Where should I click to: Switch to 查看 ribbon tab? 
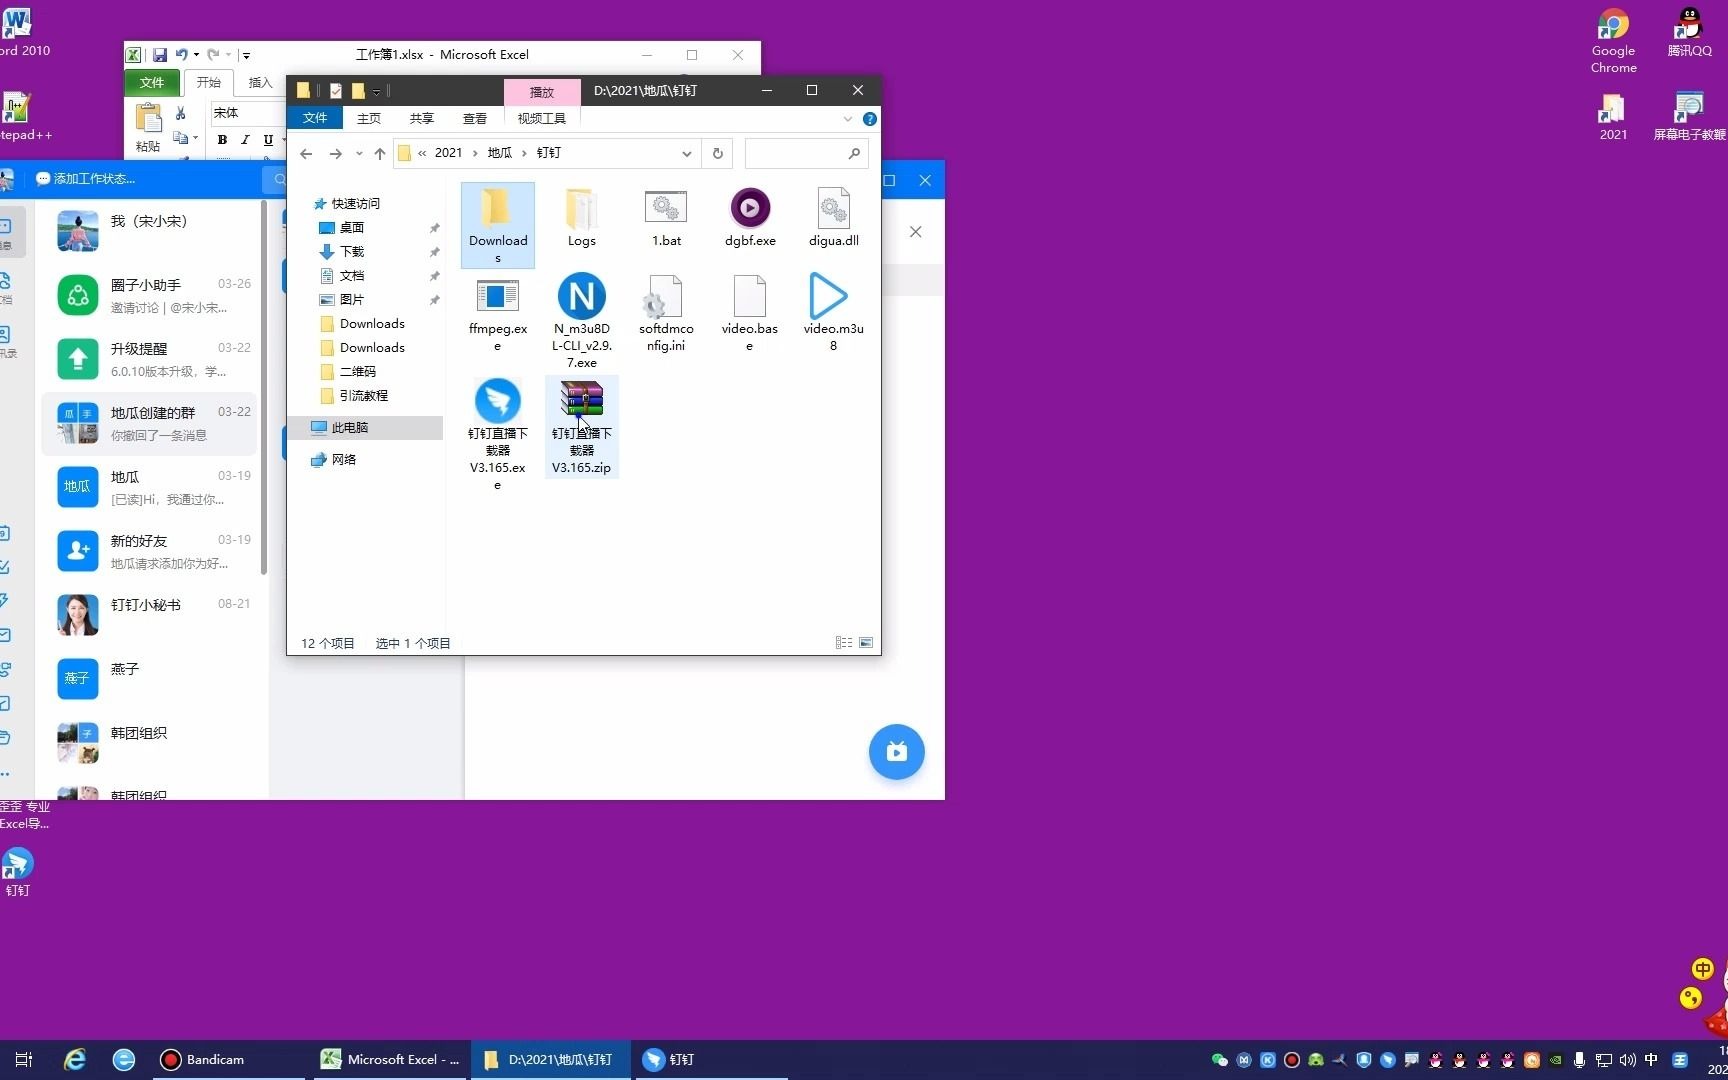tap(475, 118)
